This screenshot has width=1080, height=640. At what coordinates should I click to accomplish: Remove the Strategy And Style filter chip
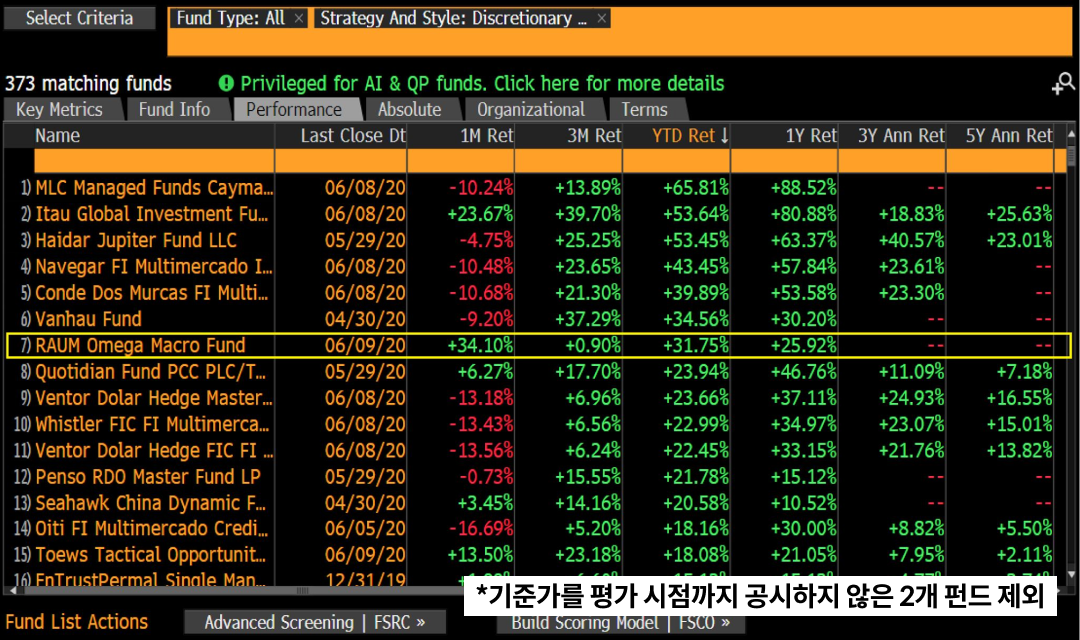pos(601,19)
